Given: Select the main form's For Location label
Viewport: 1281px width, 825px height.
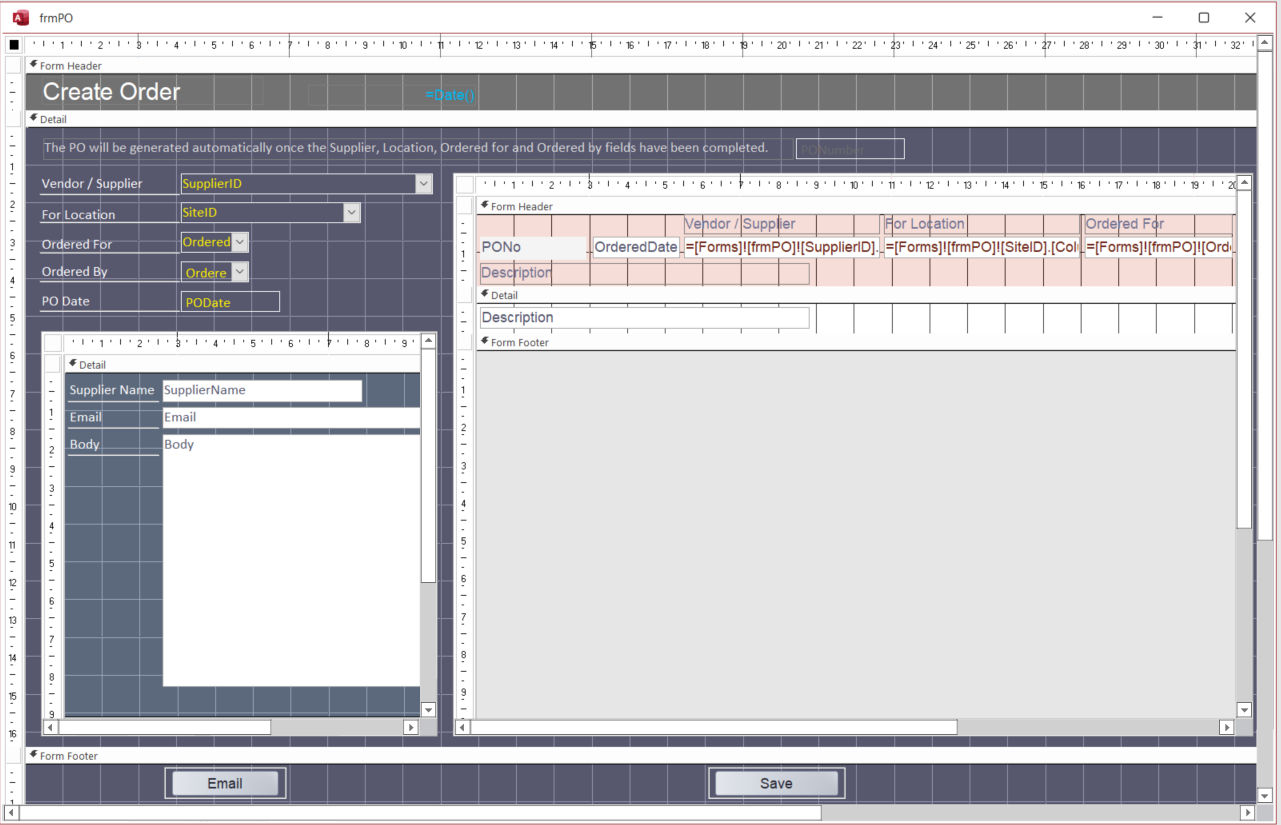Looking at the screenshot, I should click(110, 214).
